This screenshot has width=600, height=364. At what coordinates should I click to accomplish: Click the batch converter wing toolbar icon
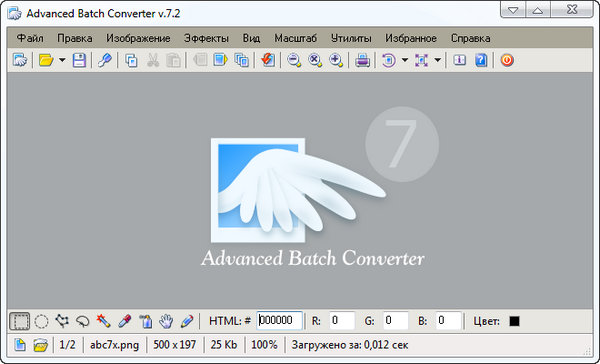point(20,60)
